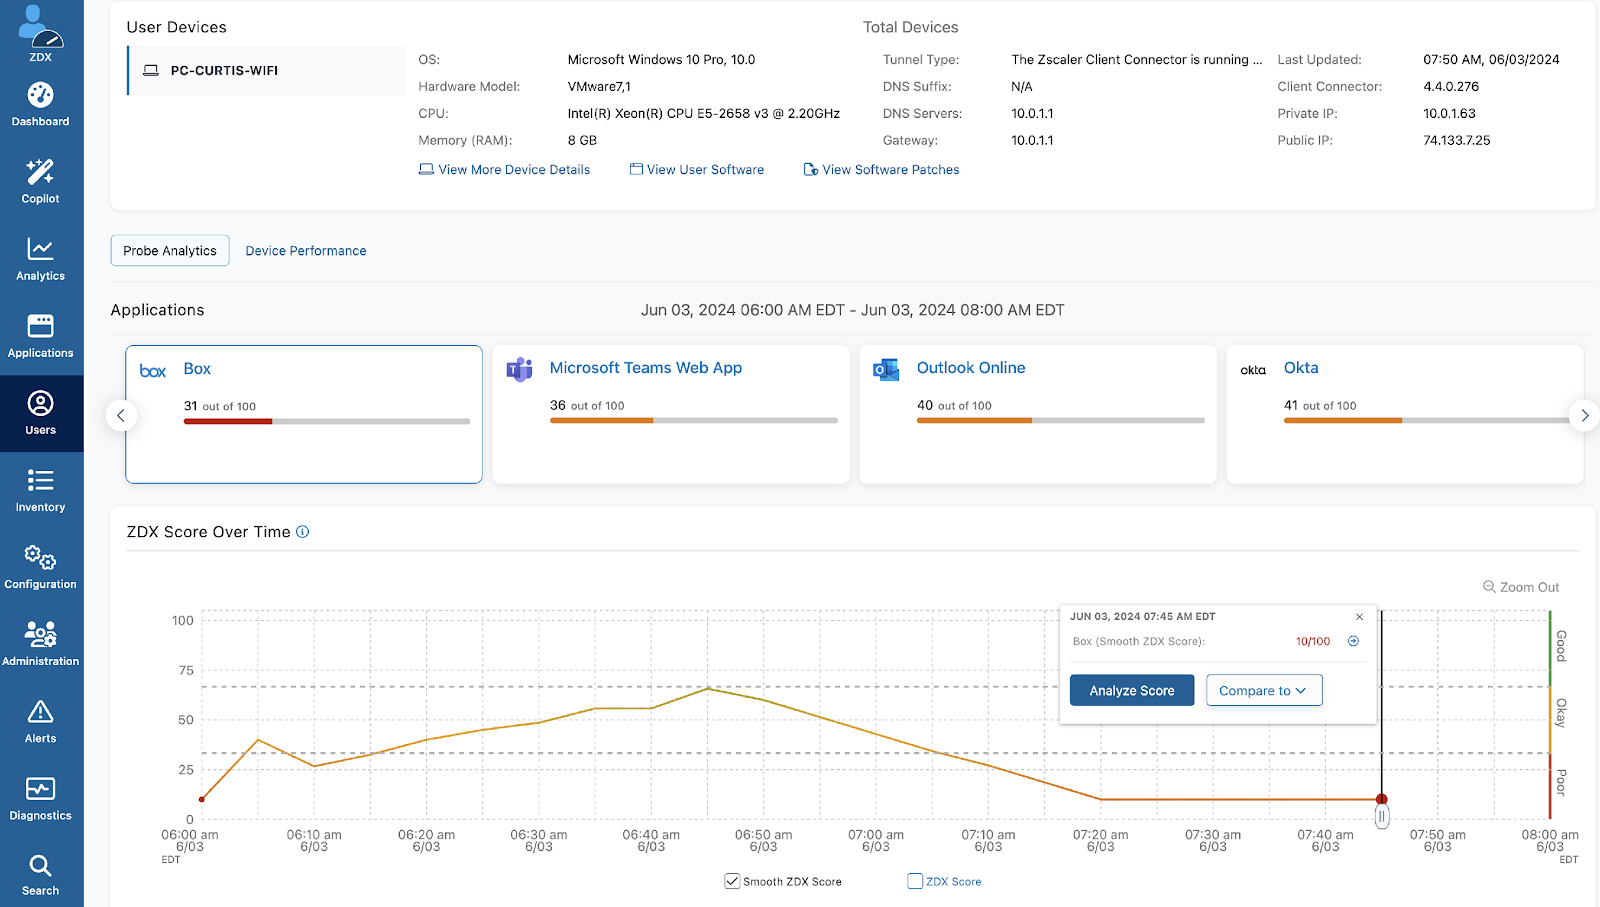Viewport: 1600px width, 907px height.
Task: Click the truncated Tunnel Type value text
Action: (x=1137, y=60)
